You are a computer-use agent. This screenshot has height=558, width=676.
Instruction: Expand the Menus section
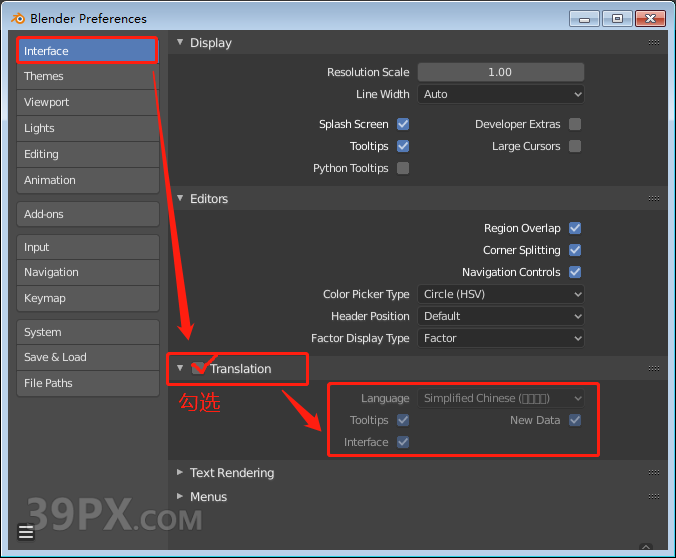click(x=208, y=497)
